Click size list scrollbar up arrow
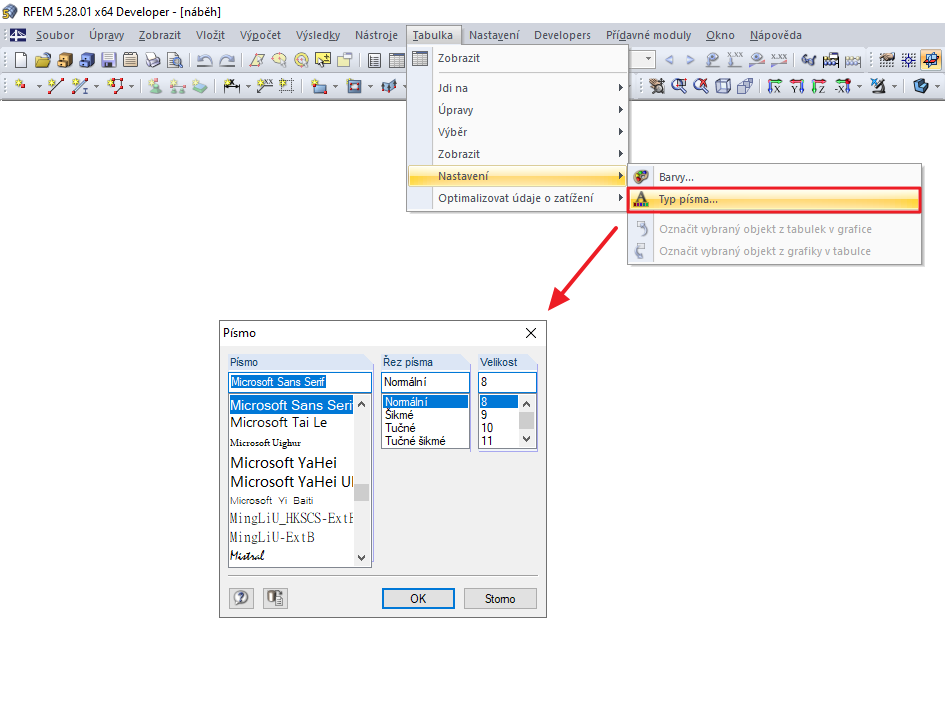 click(x=527, y=404)
